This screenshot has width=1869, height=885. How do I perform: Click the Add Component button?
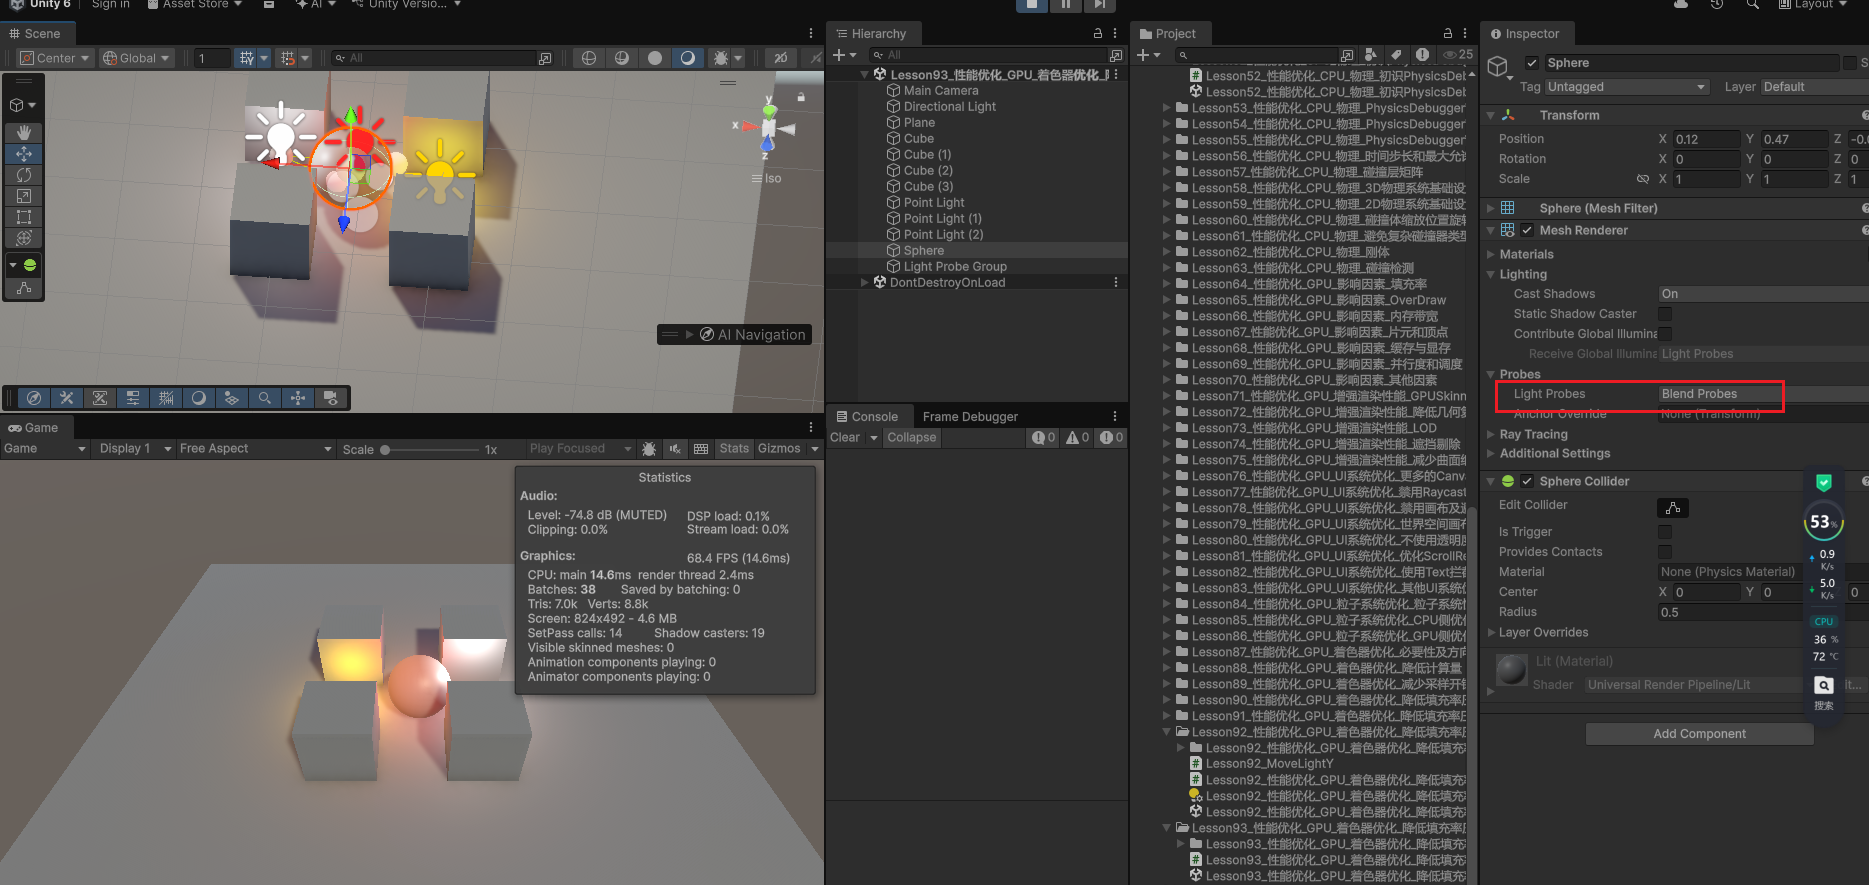click(1698, 734)
